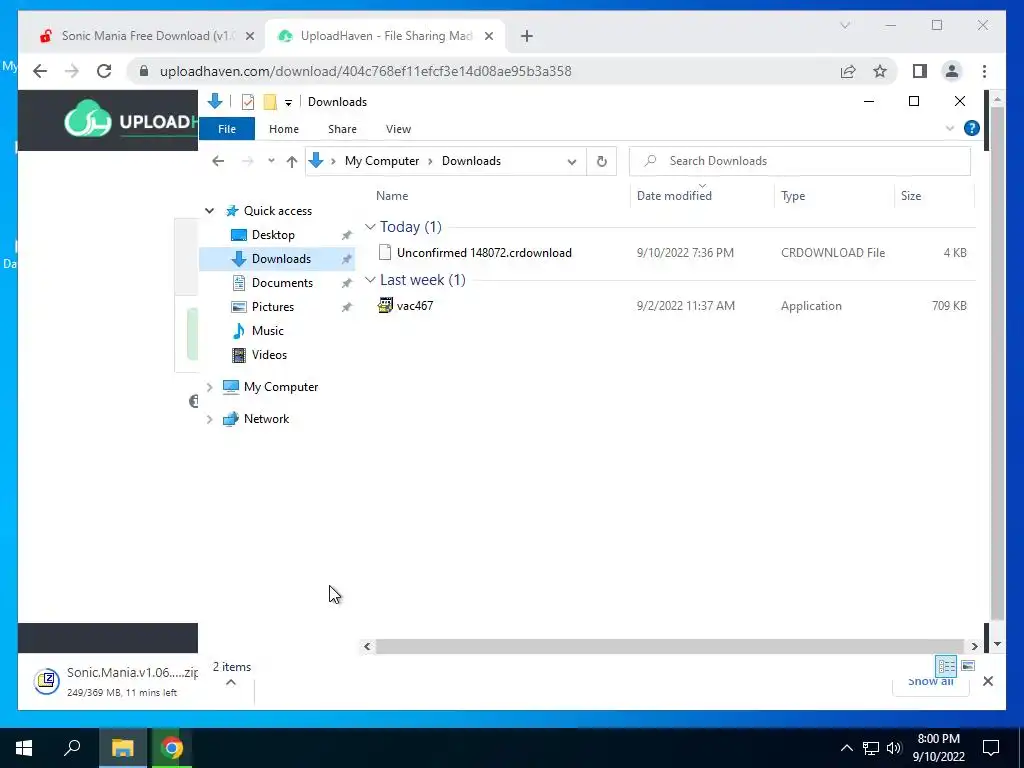Collapse the Last week (1) group
This screenshot has width=1024, height=768.
coord(370,280)
